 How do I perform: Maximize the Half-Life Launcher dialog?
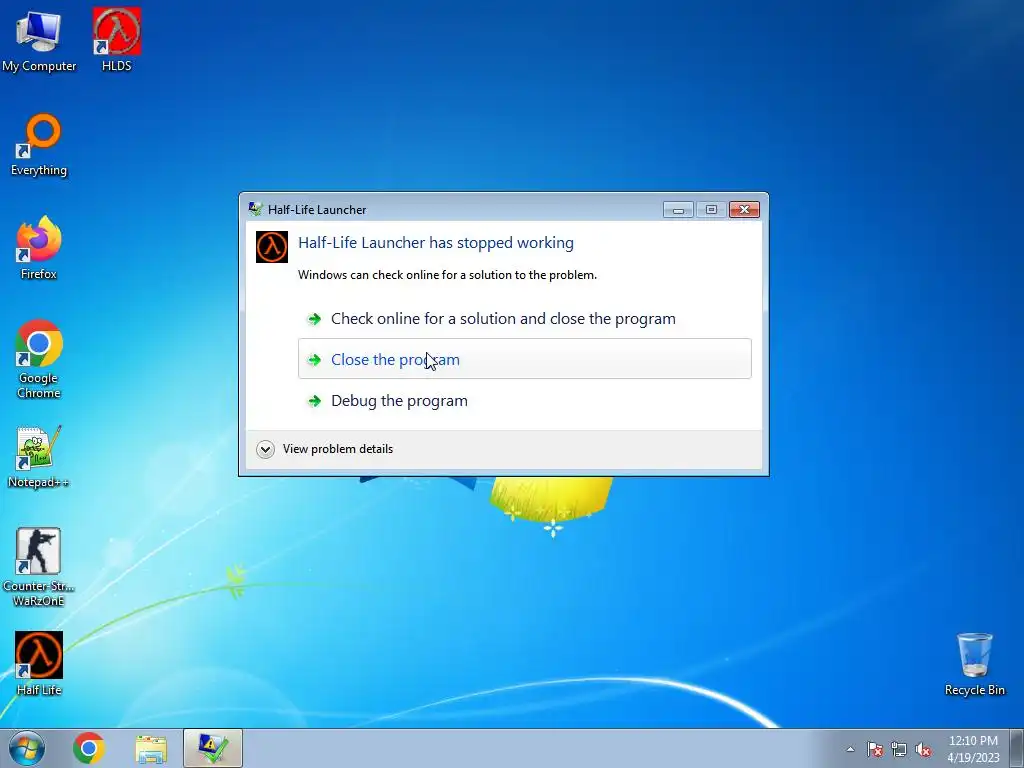[x=711, y=210]
